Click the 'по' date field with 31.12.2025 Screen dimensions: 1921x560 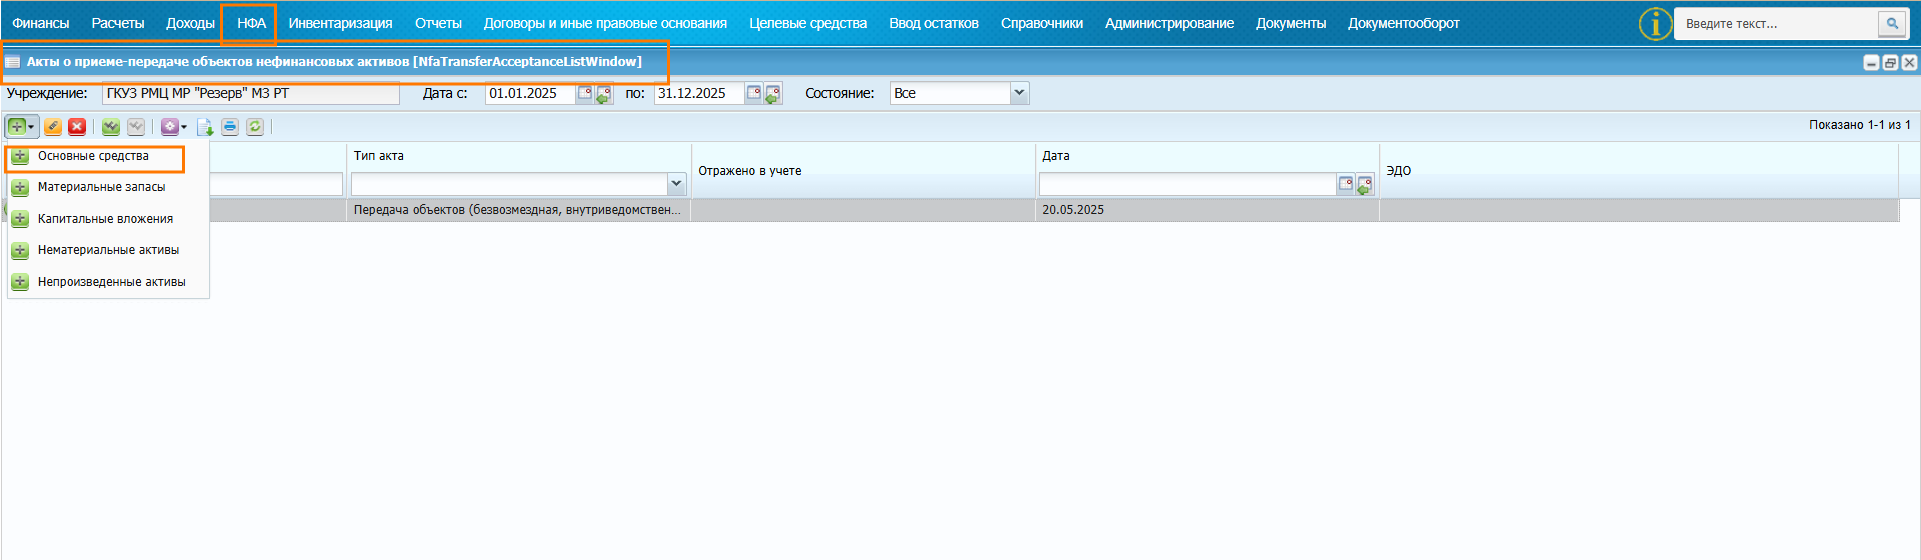pos(699,93)
